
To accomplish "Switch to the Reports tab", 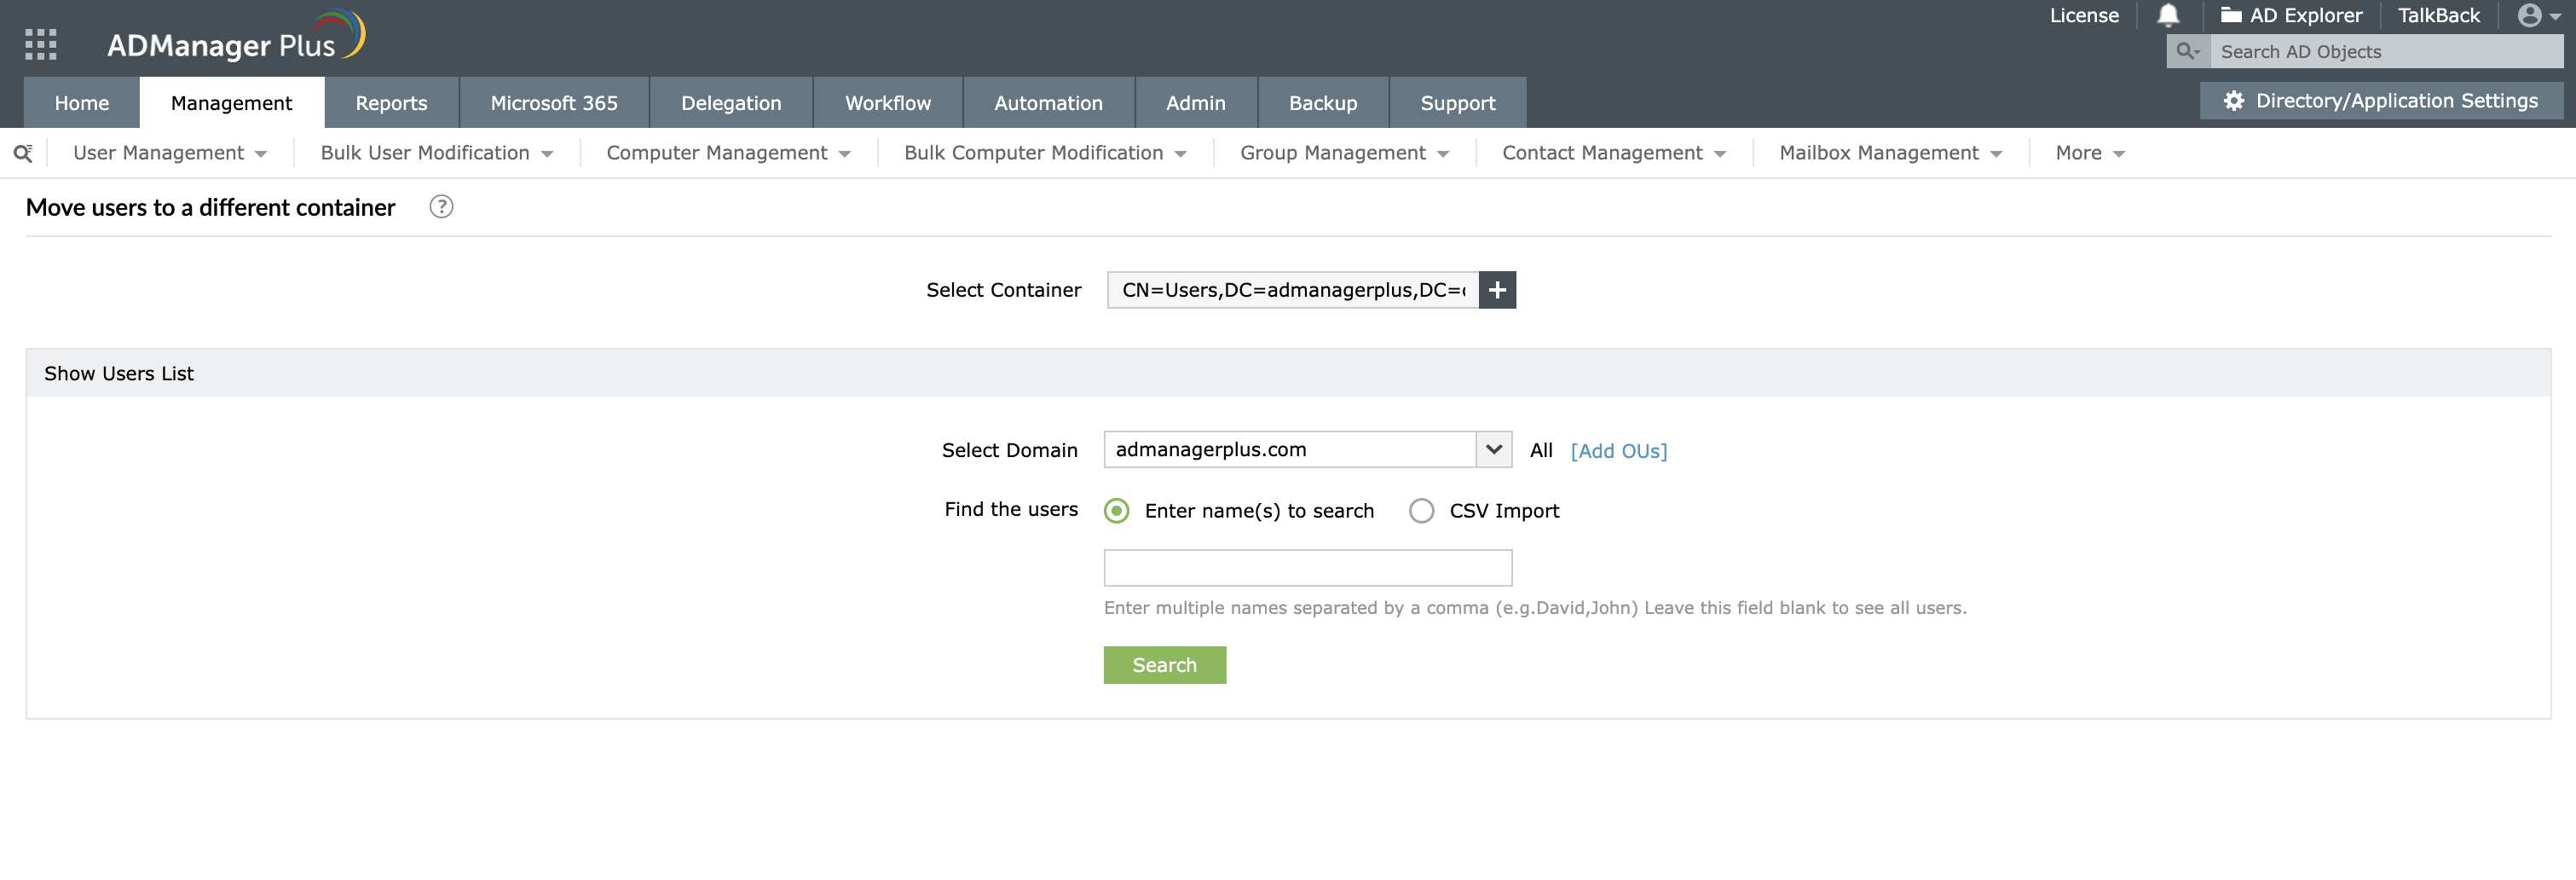I will point(391,103).
